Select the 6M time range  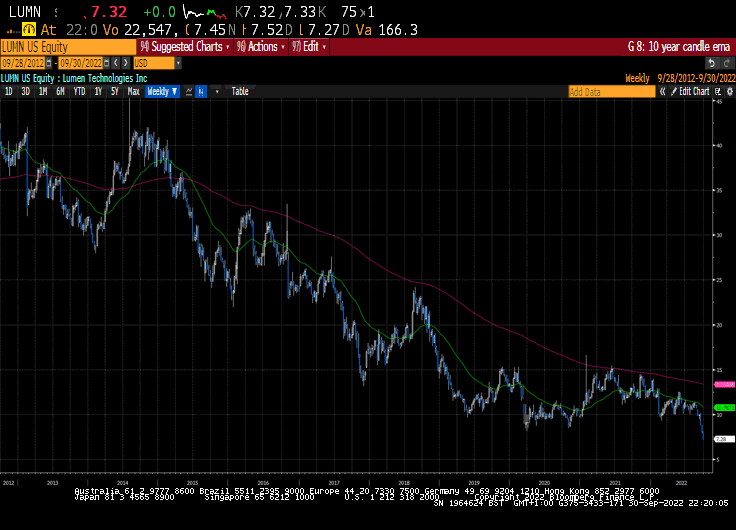[60, 92]
